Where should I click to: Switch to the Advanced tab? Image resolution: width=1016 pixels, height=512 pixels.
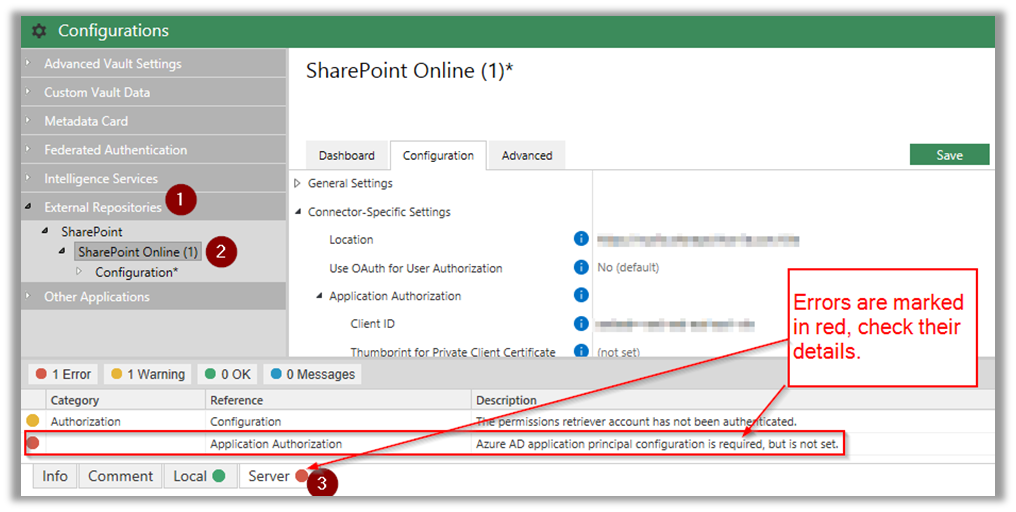tap(527, 156)
